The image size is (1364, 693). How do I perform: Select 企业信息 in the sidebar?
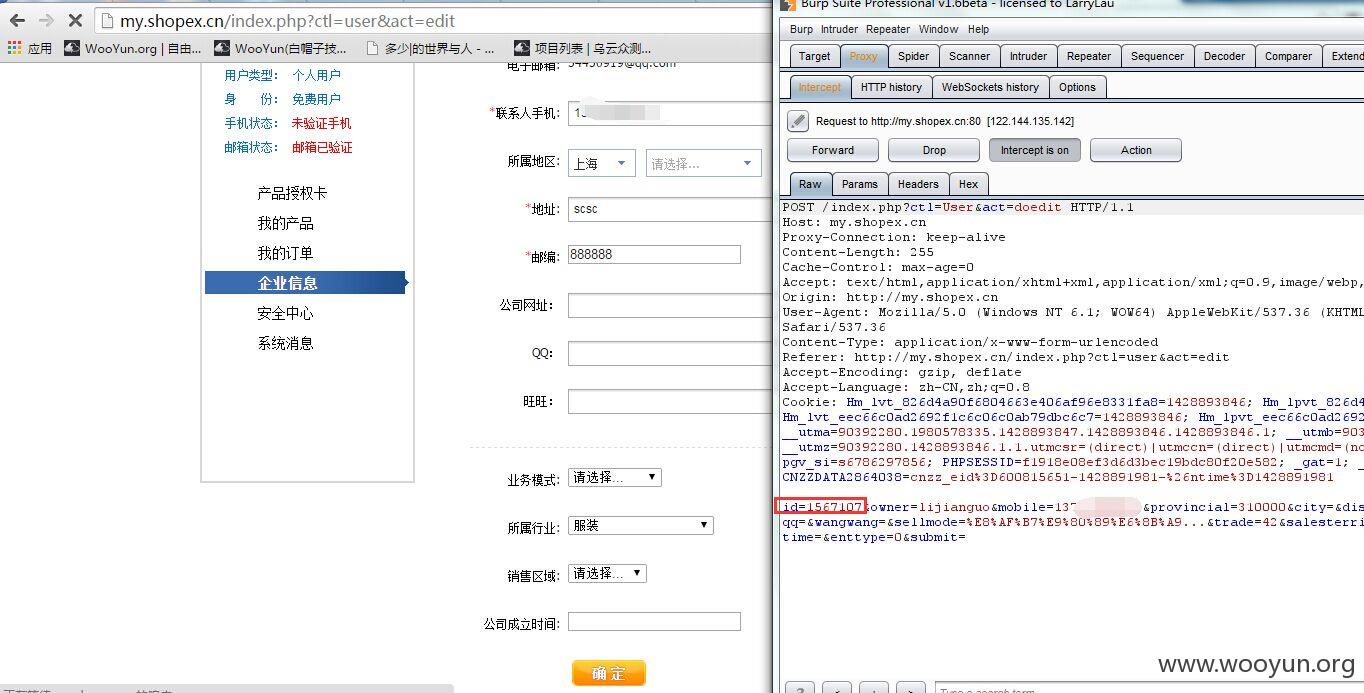tap(306, 283)
